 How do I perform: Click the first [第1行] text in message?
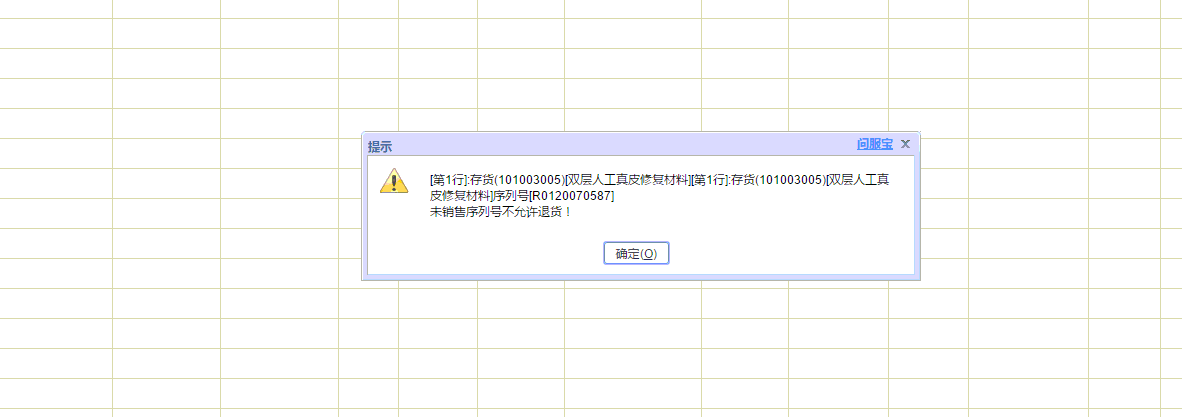coord(448,179)
